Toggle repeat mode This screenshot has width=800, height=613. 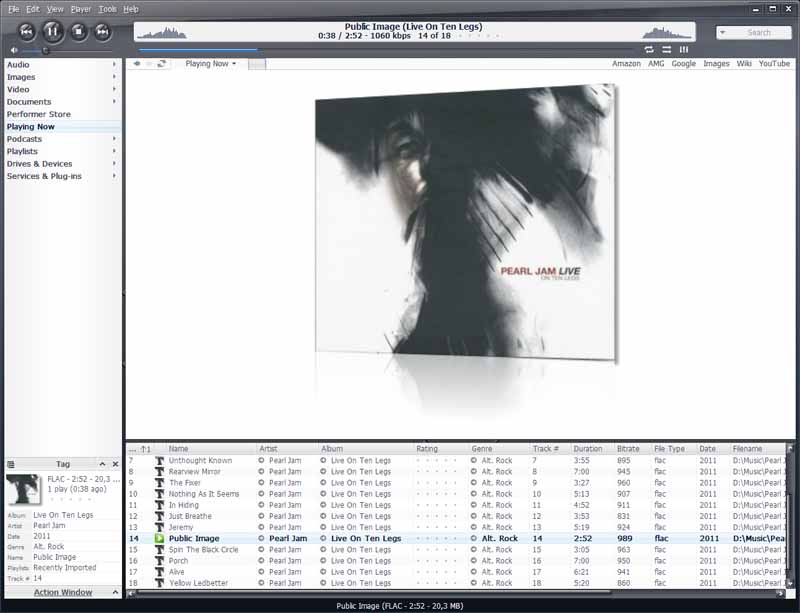pos(649,50)
